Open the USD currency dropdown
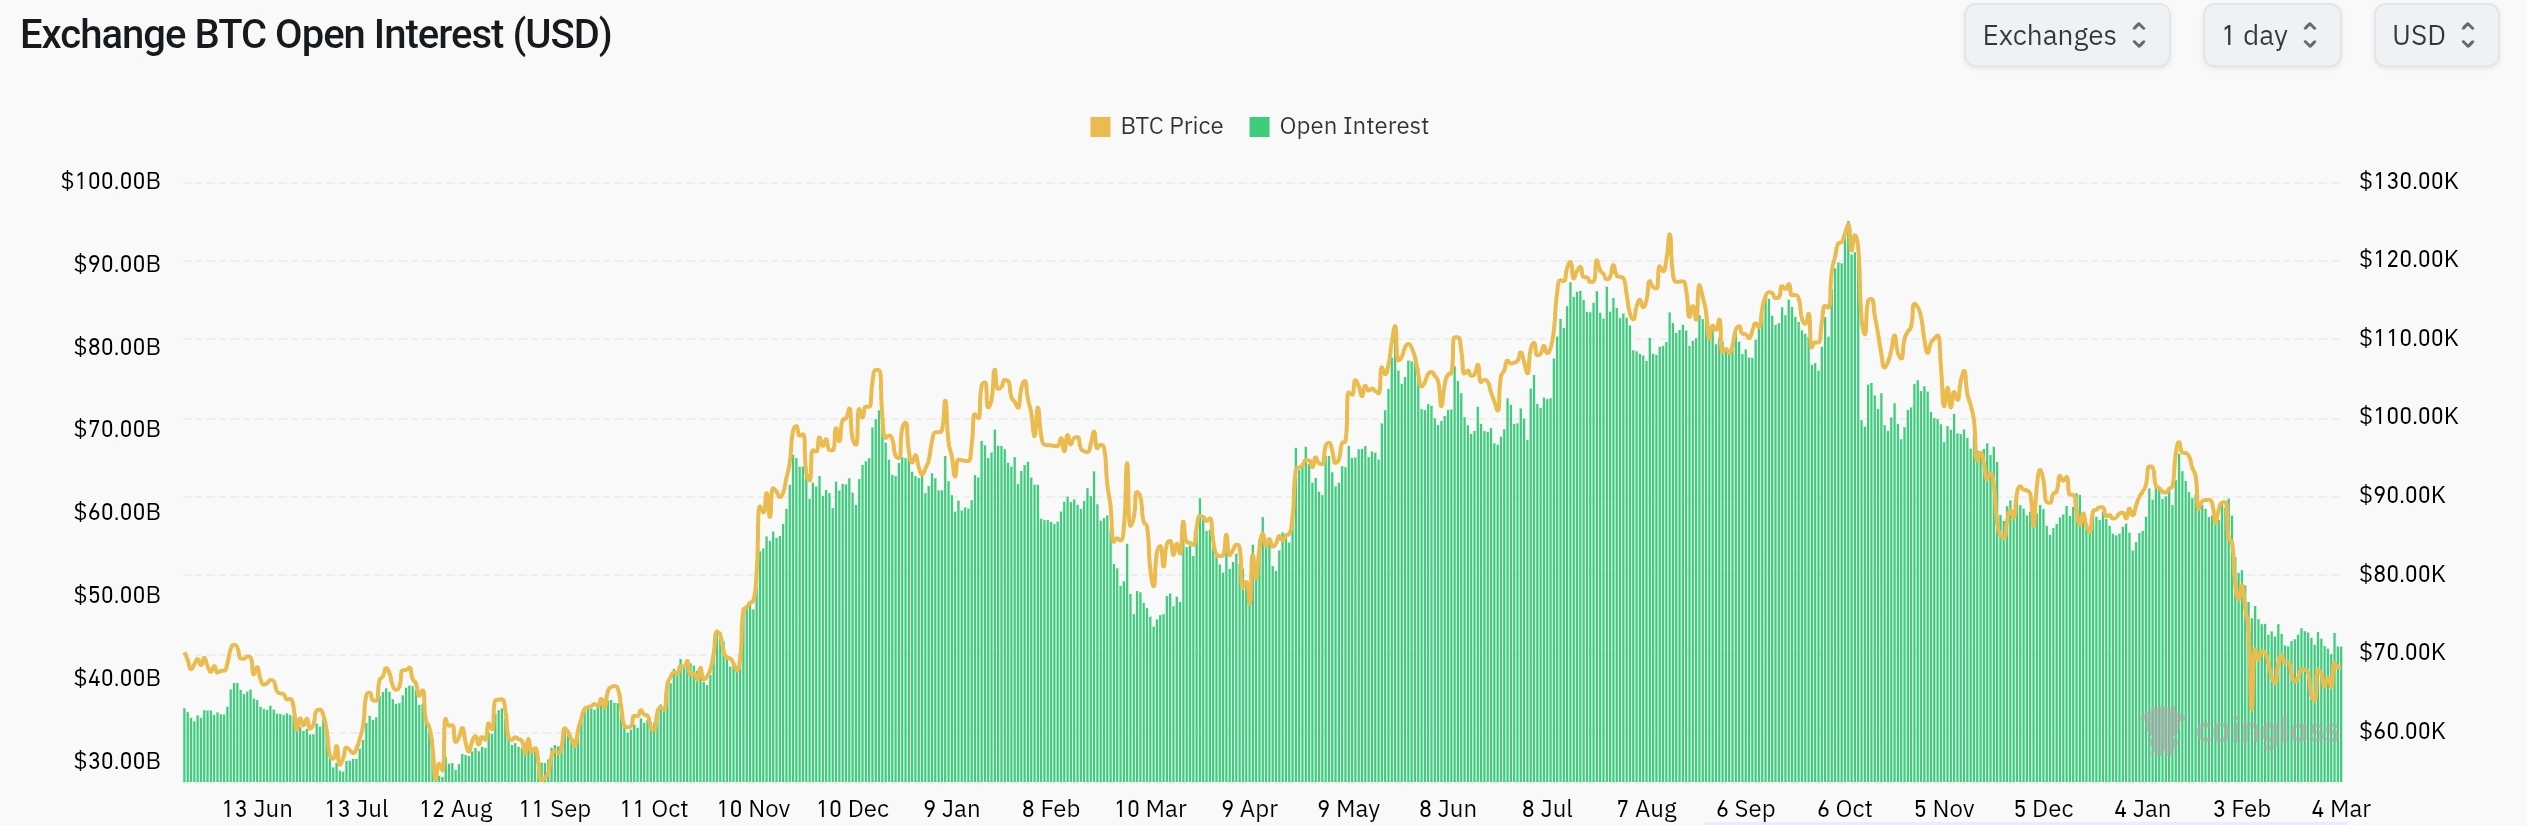Image resolution: width=2527 pixels, height=825 pixels. [2434, 36]
